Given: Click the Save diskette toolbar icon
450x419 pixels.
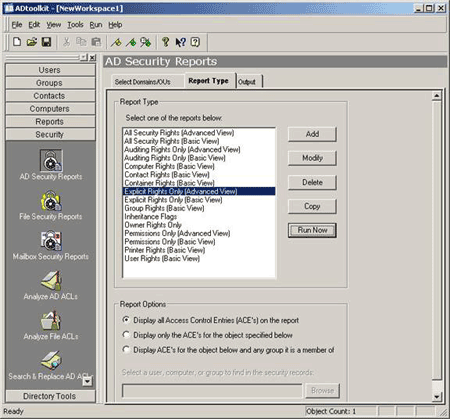Looking at the screenshot, I should click(x=46, y=42).
